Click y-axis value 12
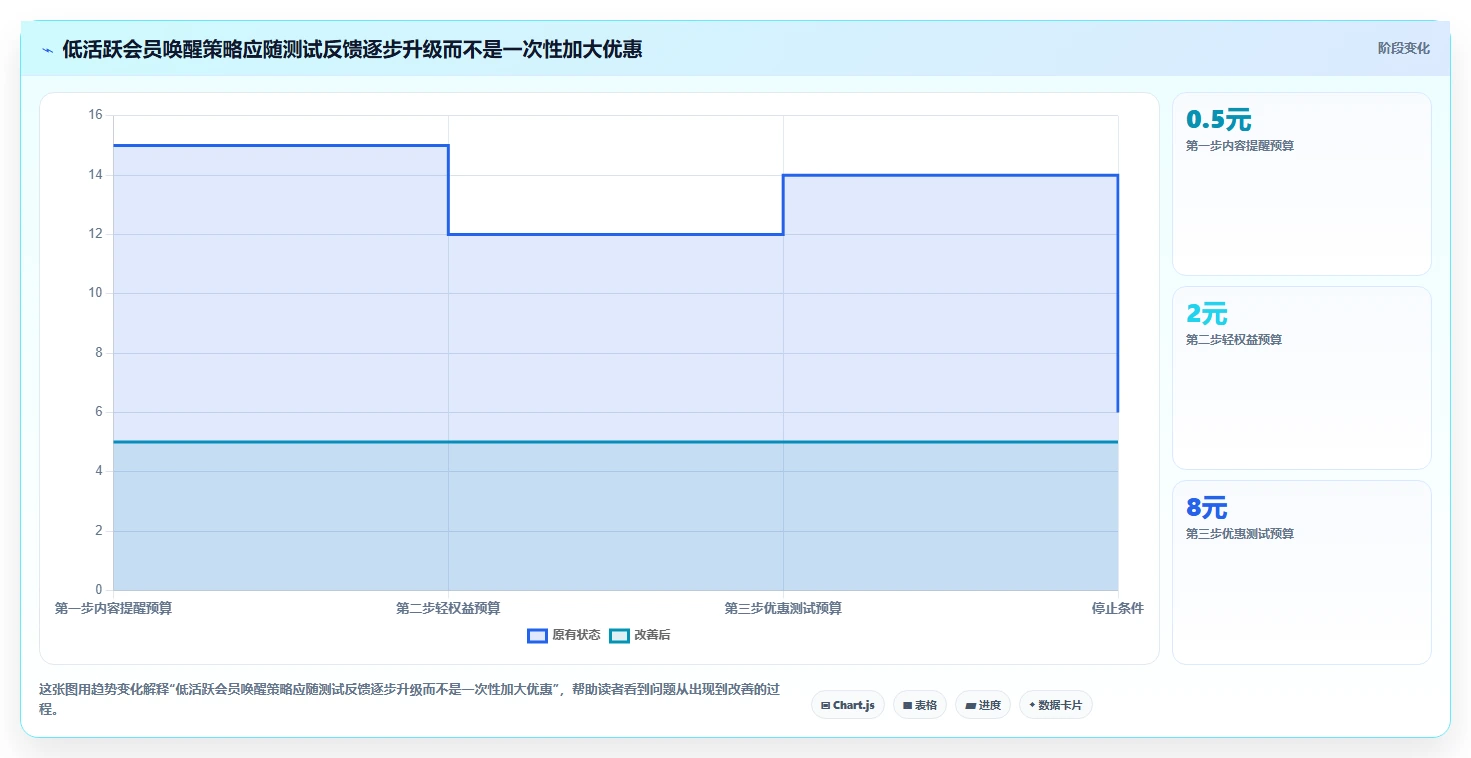1471x758 pixels. click(x=96, y=234)
